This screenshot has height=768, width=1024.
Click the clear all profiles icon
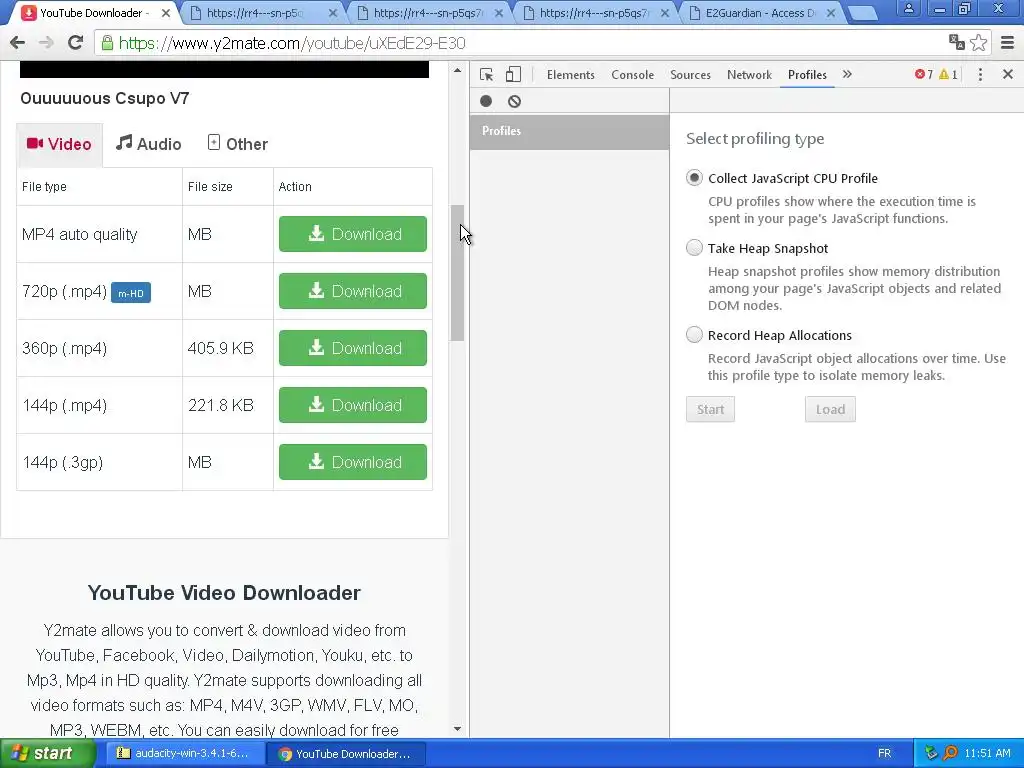(x=515, y=101)
